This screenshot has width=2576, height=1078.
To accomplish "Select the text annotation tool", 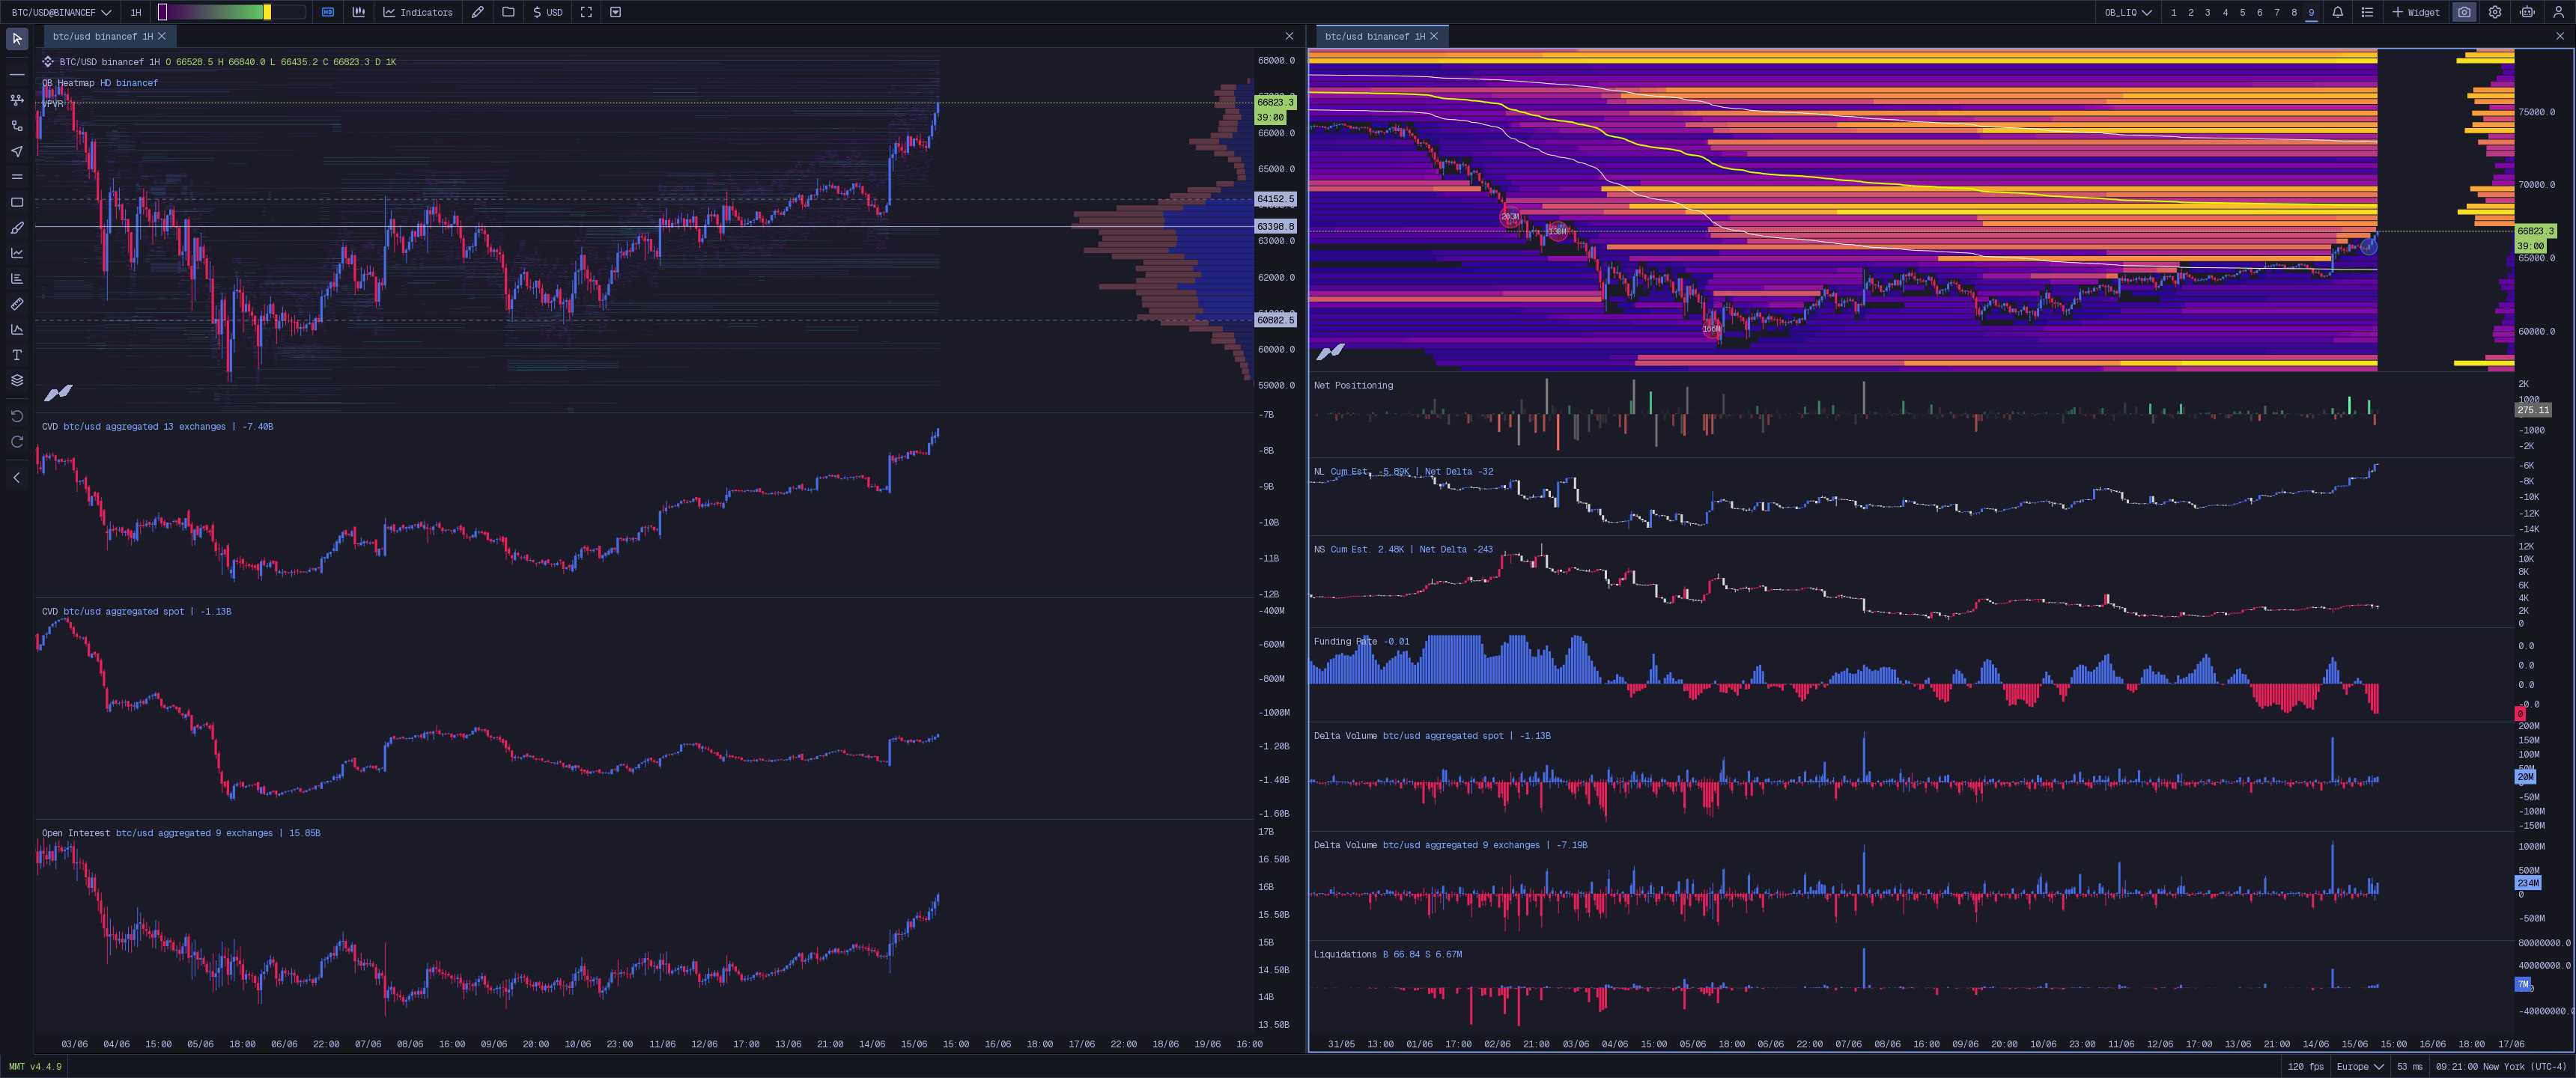I will (17, 355).
